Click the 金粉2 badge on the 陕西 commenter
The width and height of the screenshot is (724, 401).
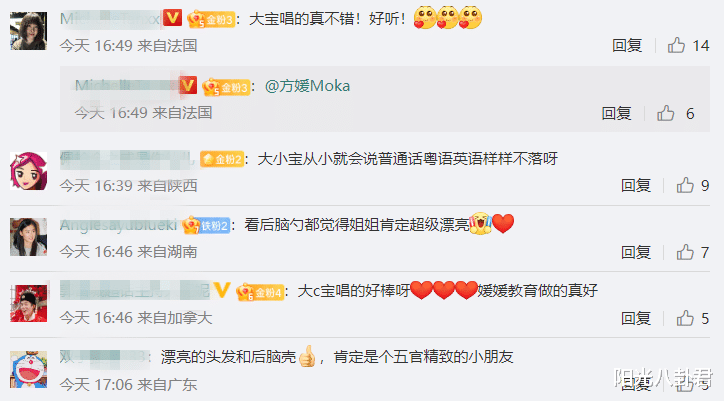tap(222, 159)
